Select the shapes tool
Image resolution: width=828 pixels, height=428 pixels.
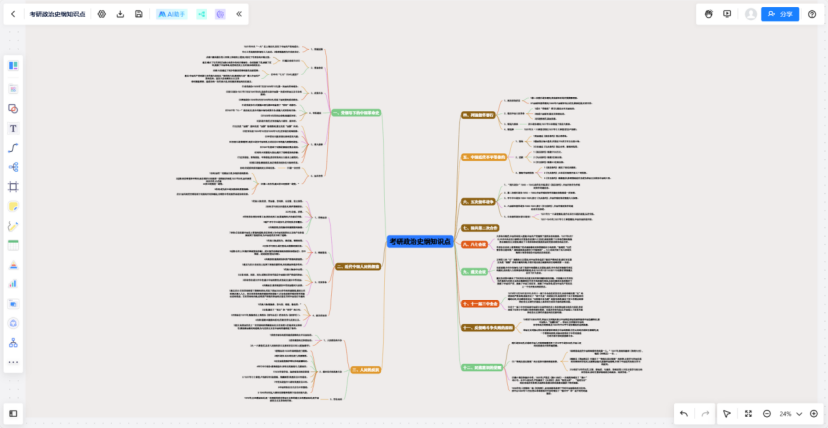coord(13,109)
